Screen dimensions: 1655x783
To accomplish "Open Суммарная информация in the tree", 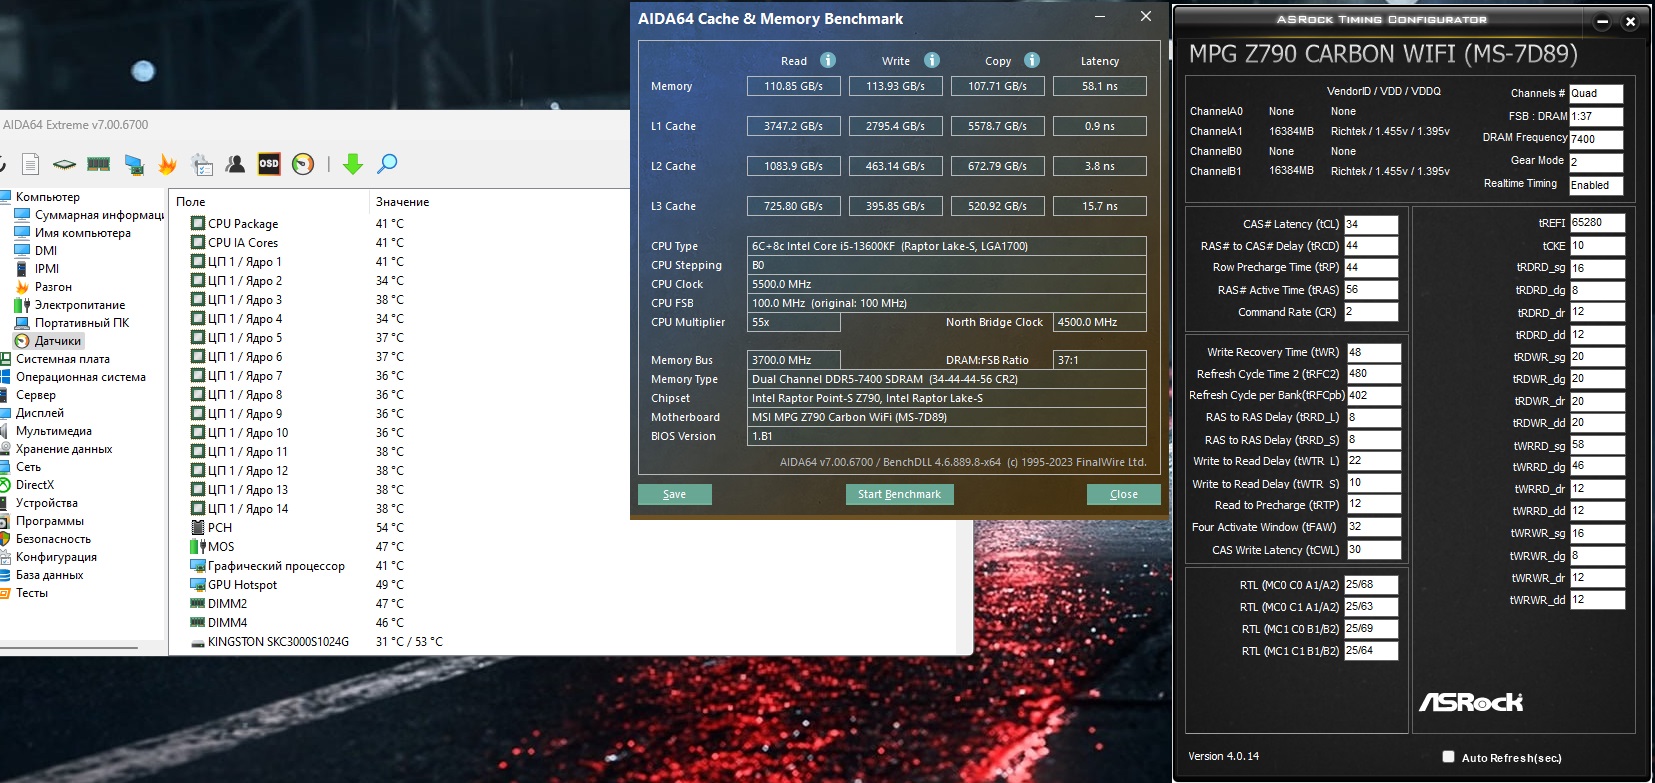I will [x=99, y=215].
